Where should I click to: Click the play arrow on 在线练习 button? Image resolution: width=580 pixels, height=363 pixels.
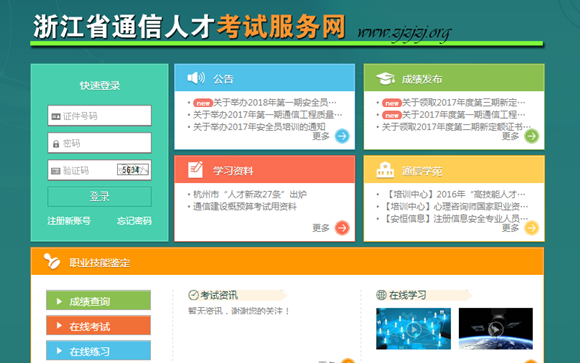click(x=59, y=350)
